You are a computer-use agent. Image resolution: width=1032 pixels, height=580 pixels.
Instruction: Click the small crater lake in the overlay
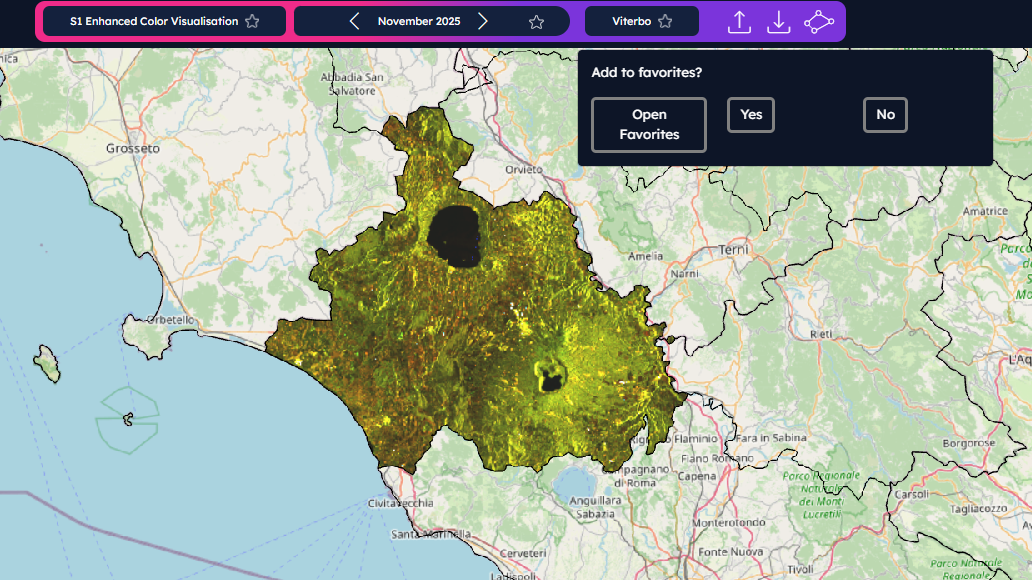[550, 377]
